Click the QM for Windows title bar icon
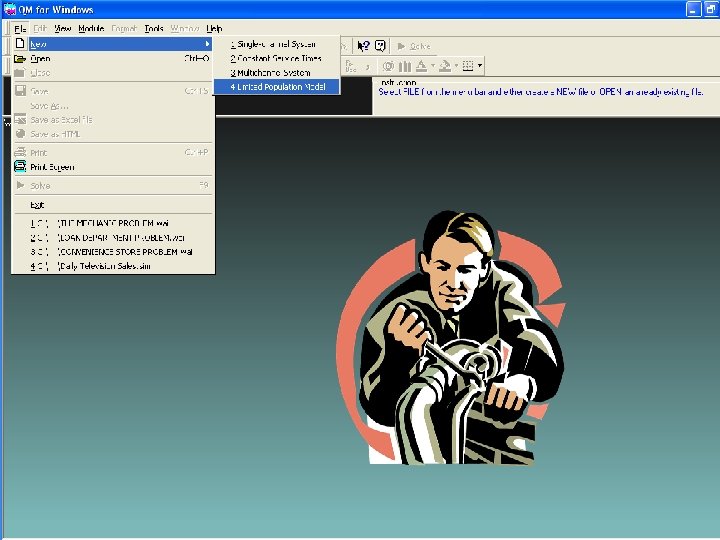This screenshot has width=720, height=540. 10,9
